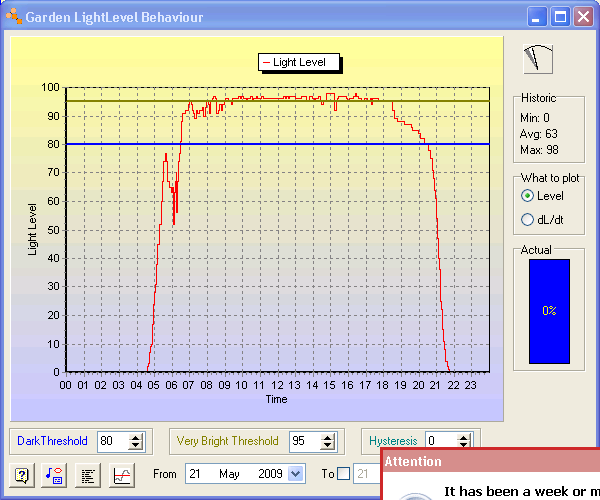Select the Level plot radio button
This screenshot has width=600, height=500.
[528, 196]
